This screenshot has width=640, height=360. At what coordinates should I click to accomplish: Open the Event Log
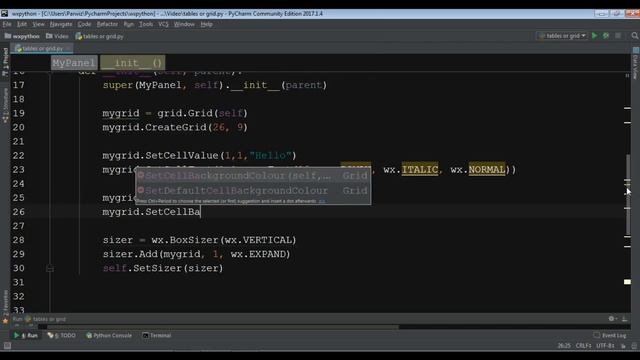[x=610, y=336]
